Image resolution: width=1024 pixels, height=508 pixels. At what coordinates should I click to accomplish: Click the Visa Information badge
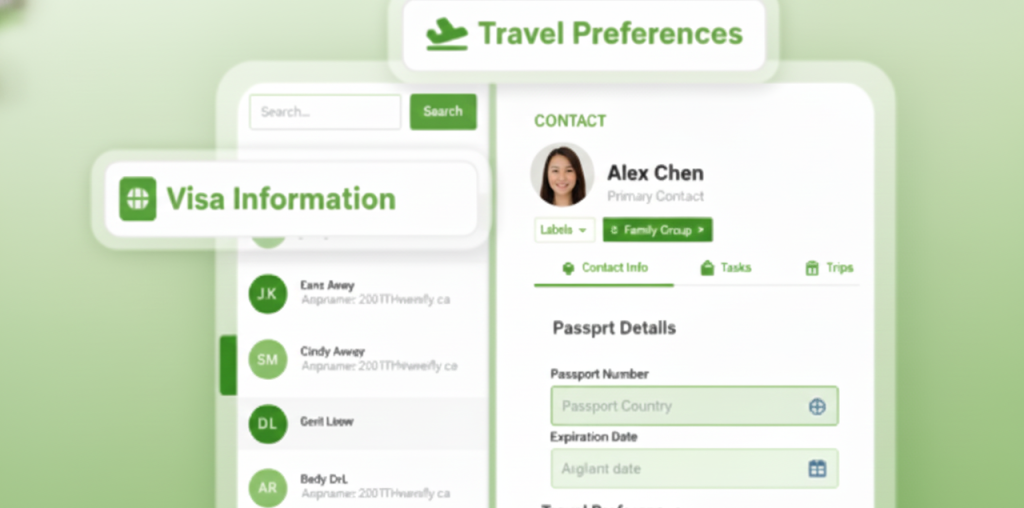(x=291, y=199)
